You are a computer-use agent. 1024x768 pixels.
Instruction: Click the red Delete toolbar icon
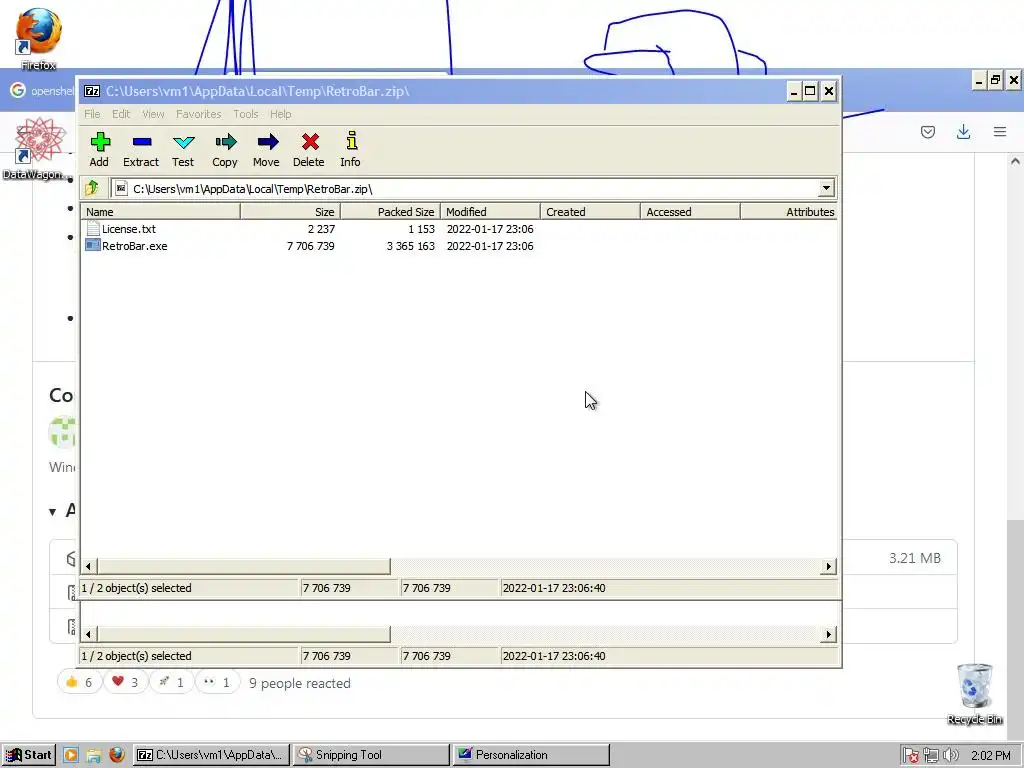[x=309, y=149]
